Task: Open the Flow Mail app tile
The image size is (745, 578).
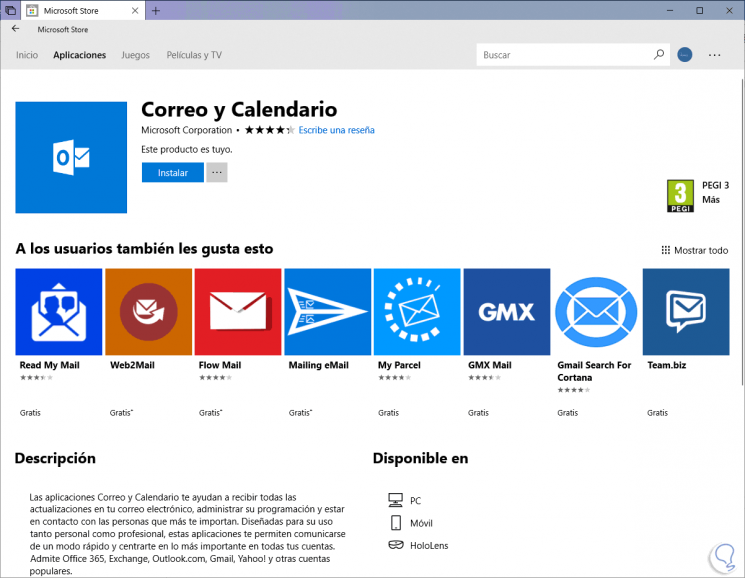Action: (x=238, y=312)
